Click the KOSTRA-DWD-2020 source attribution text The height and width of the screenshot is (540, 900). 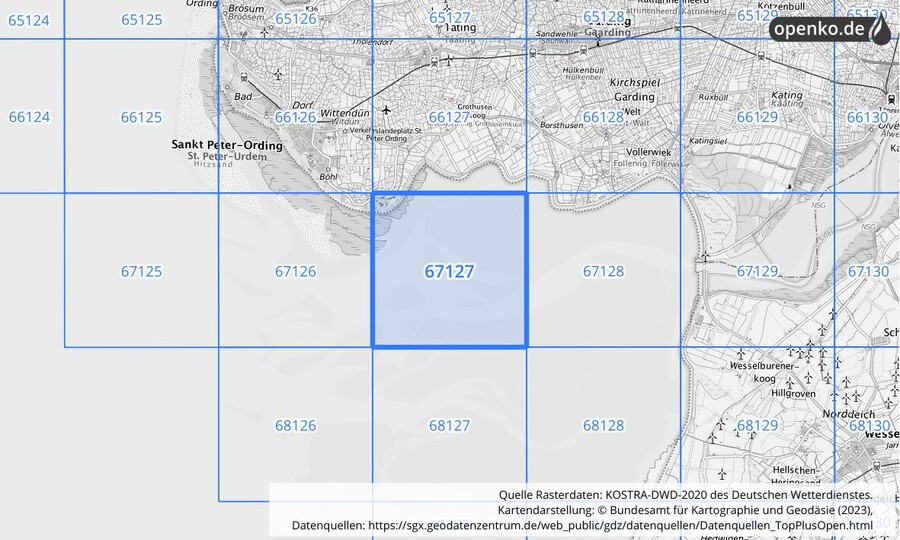pos(685,495)
